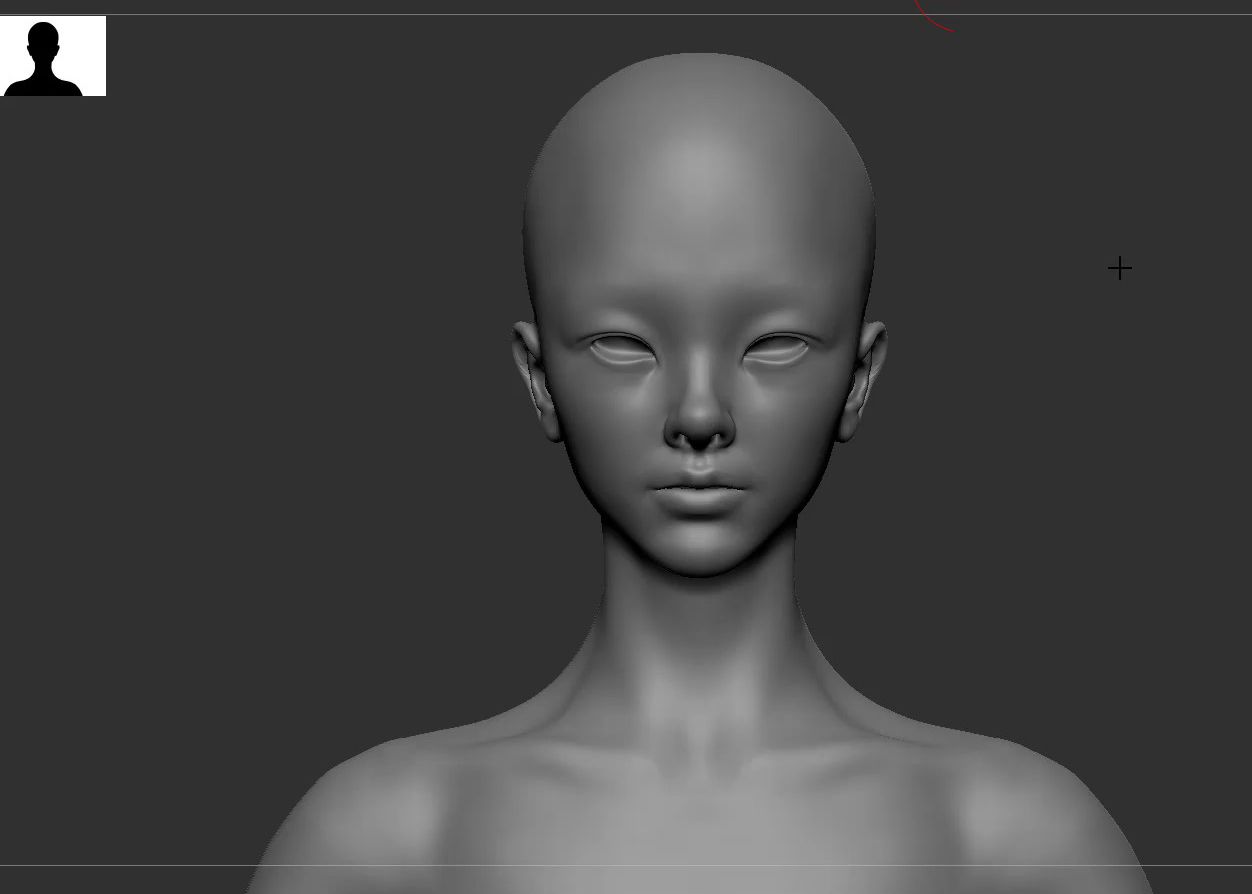Click the eye on the right side
This screenshot has height=894, width=1252.
tap(777, 350)
